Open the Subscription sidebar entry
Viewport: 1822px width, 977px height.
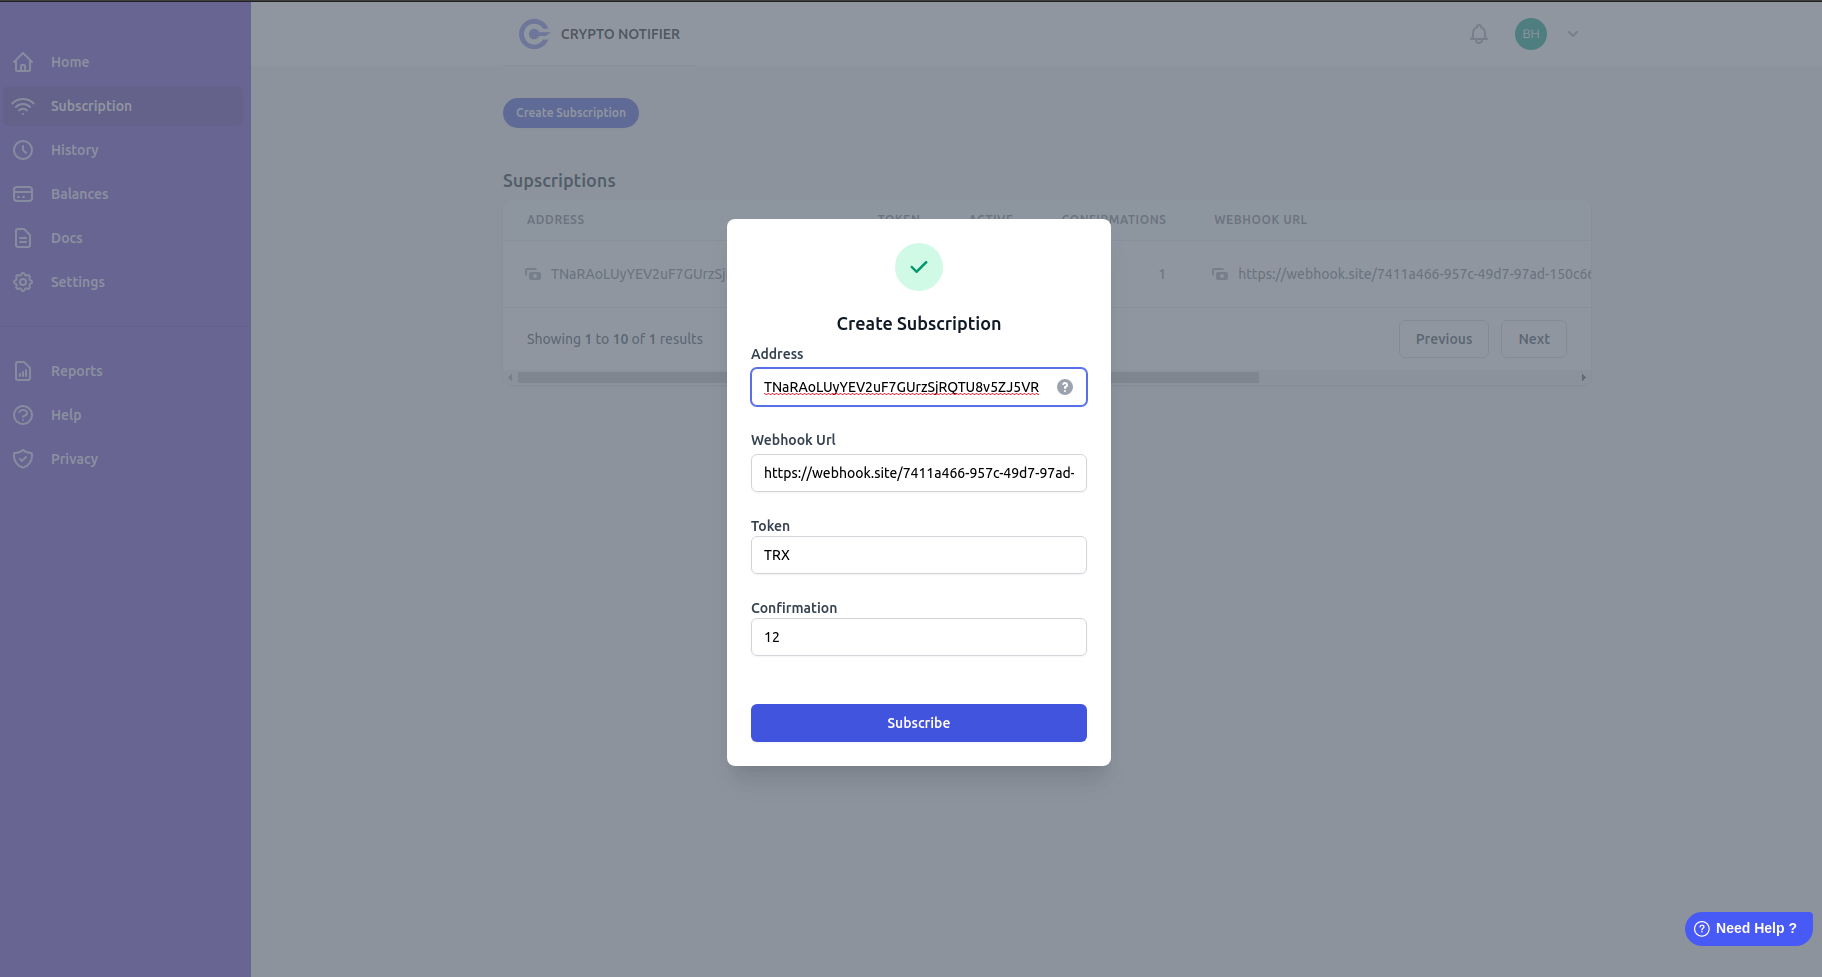91,105
